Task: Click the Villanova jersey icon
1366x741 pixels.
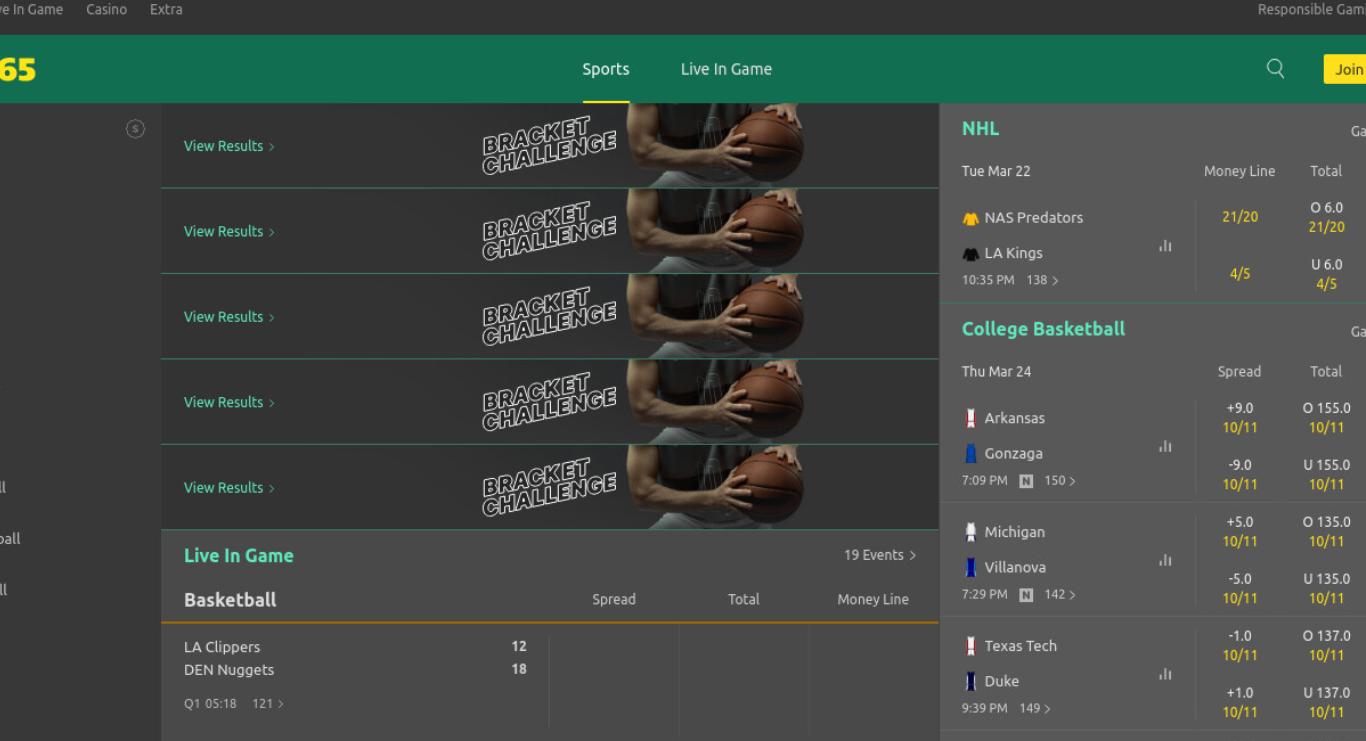Action: pos(970,568)
